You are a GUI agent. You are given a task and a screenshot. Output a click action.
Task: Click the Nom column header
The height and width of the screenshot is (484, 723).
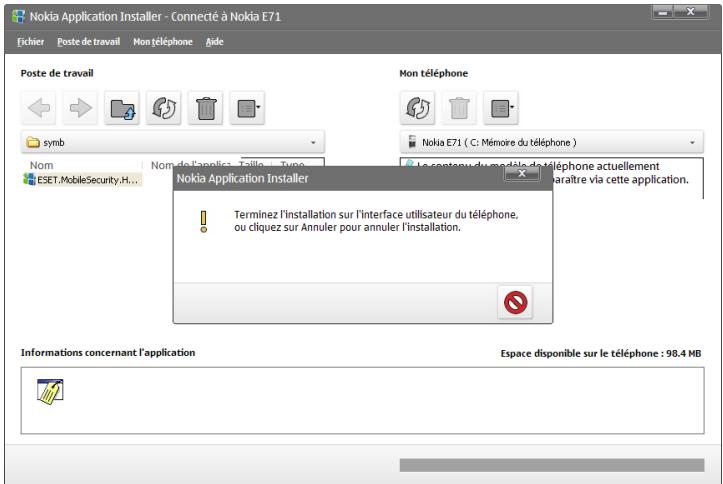tap(41, 165)
